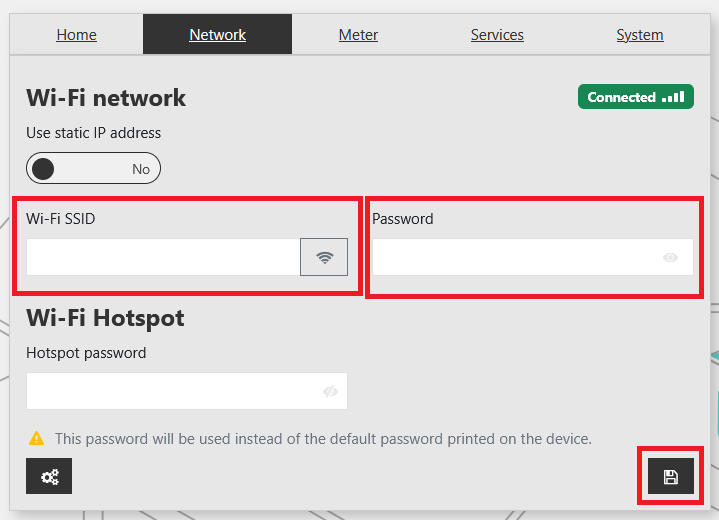This screenshot has height=520, width=719.
Task: Click the 'Wi-Fi network' heading
Action: point(106,98)
